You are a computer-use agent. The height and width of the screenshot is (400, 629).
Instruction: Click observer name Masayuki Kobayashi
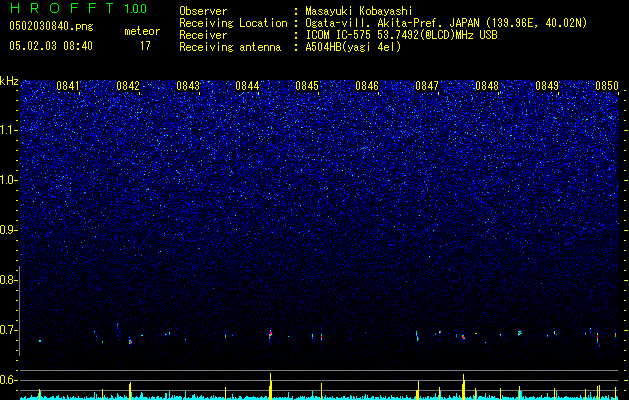(359, 11)
